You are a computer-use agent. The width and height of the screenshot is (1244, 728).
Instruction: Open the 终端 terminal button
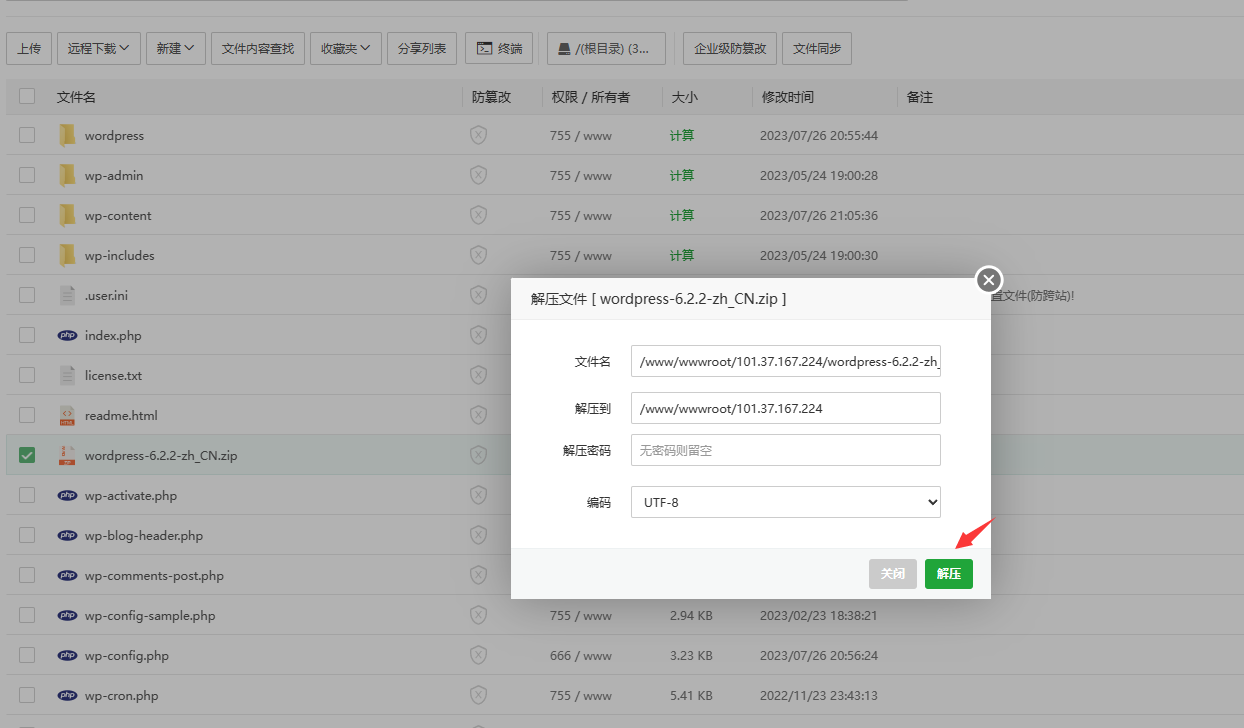(x=499, y=48)
